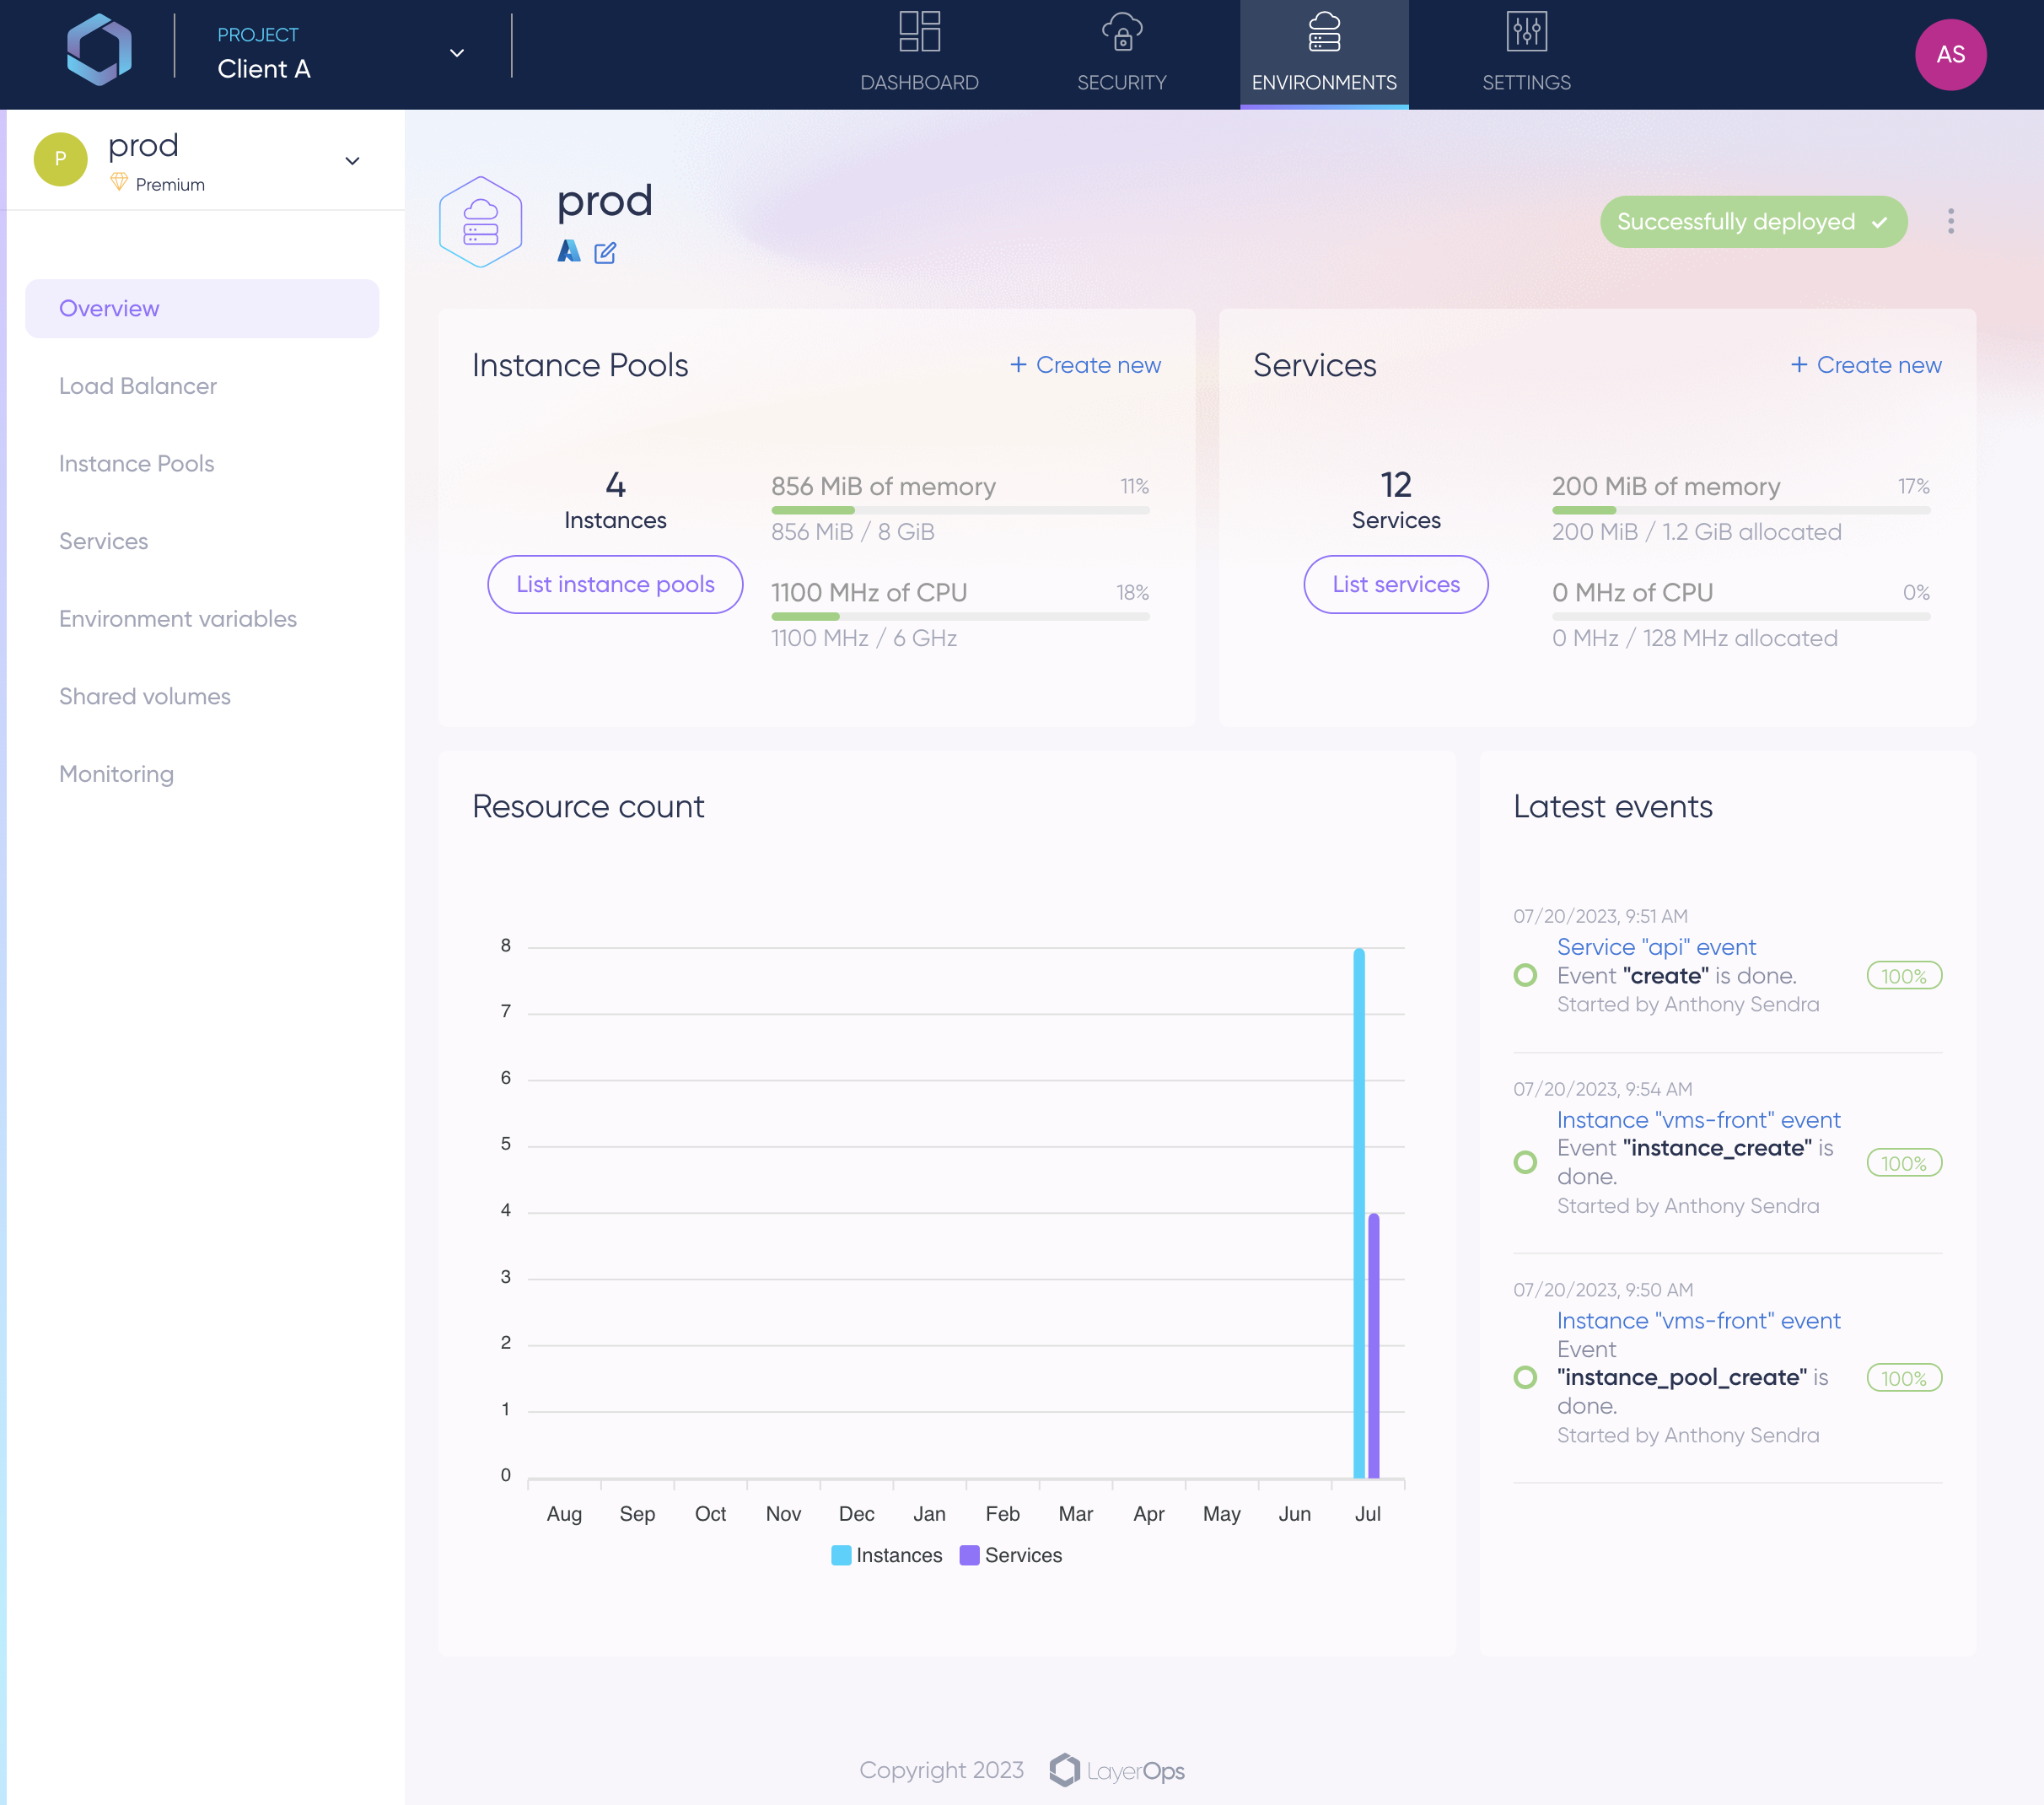
Task: Switch to the DASHBOARD tab
Action: click(x=919, y=55)
